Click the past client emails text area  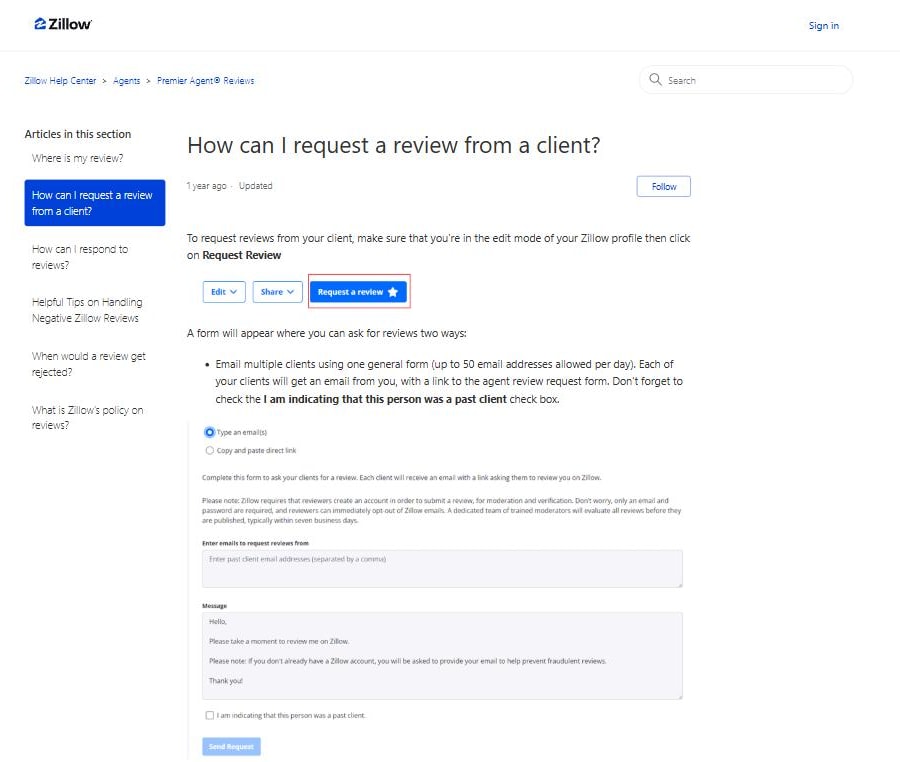442,569
